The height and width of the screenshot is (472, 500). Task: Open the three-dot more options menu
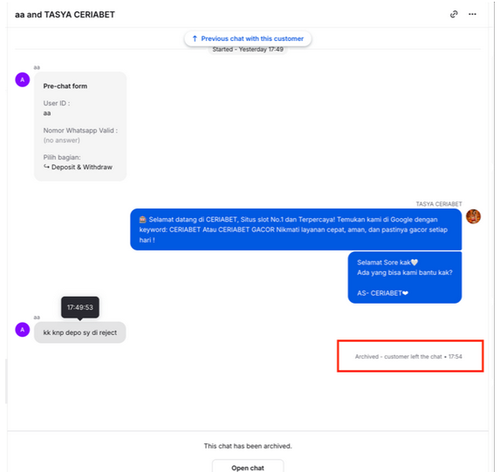[472, 14]
